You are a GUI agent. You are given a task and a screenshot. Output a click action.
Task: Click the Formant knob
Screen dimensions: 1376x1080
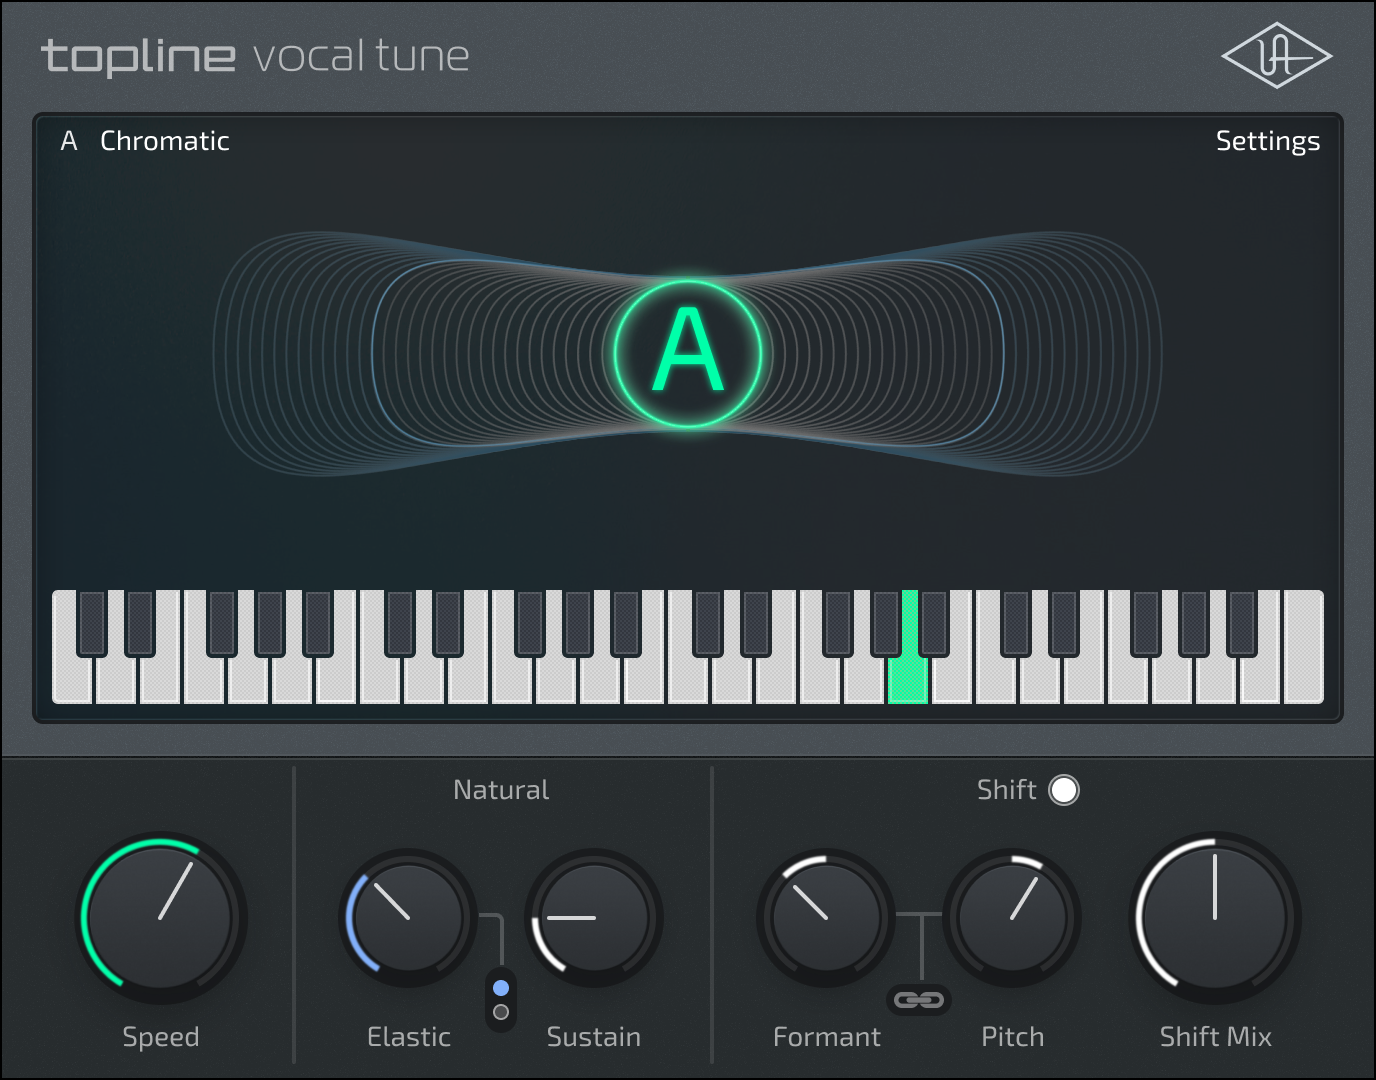pos(826,917)
